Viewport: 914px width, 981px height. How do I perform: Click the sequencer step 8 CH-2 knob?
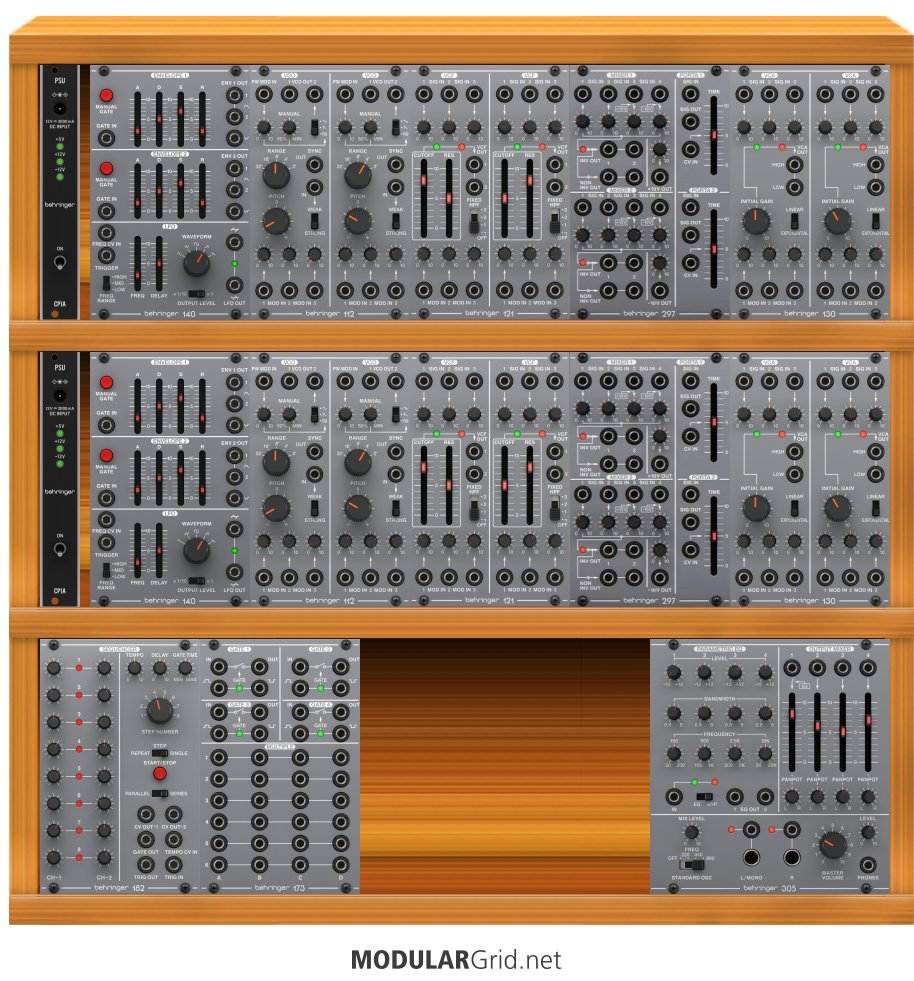tap(104, 858)
